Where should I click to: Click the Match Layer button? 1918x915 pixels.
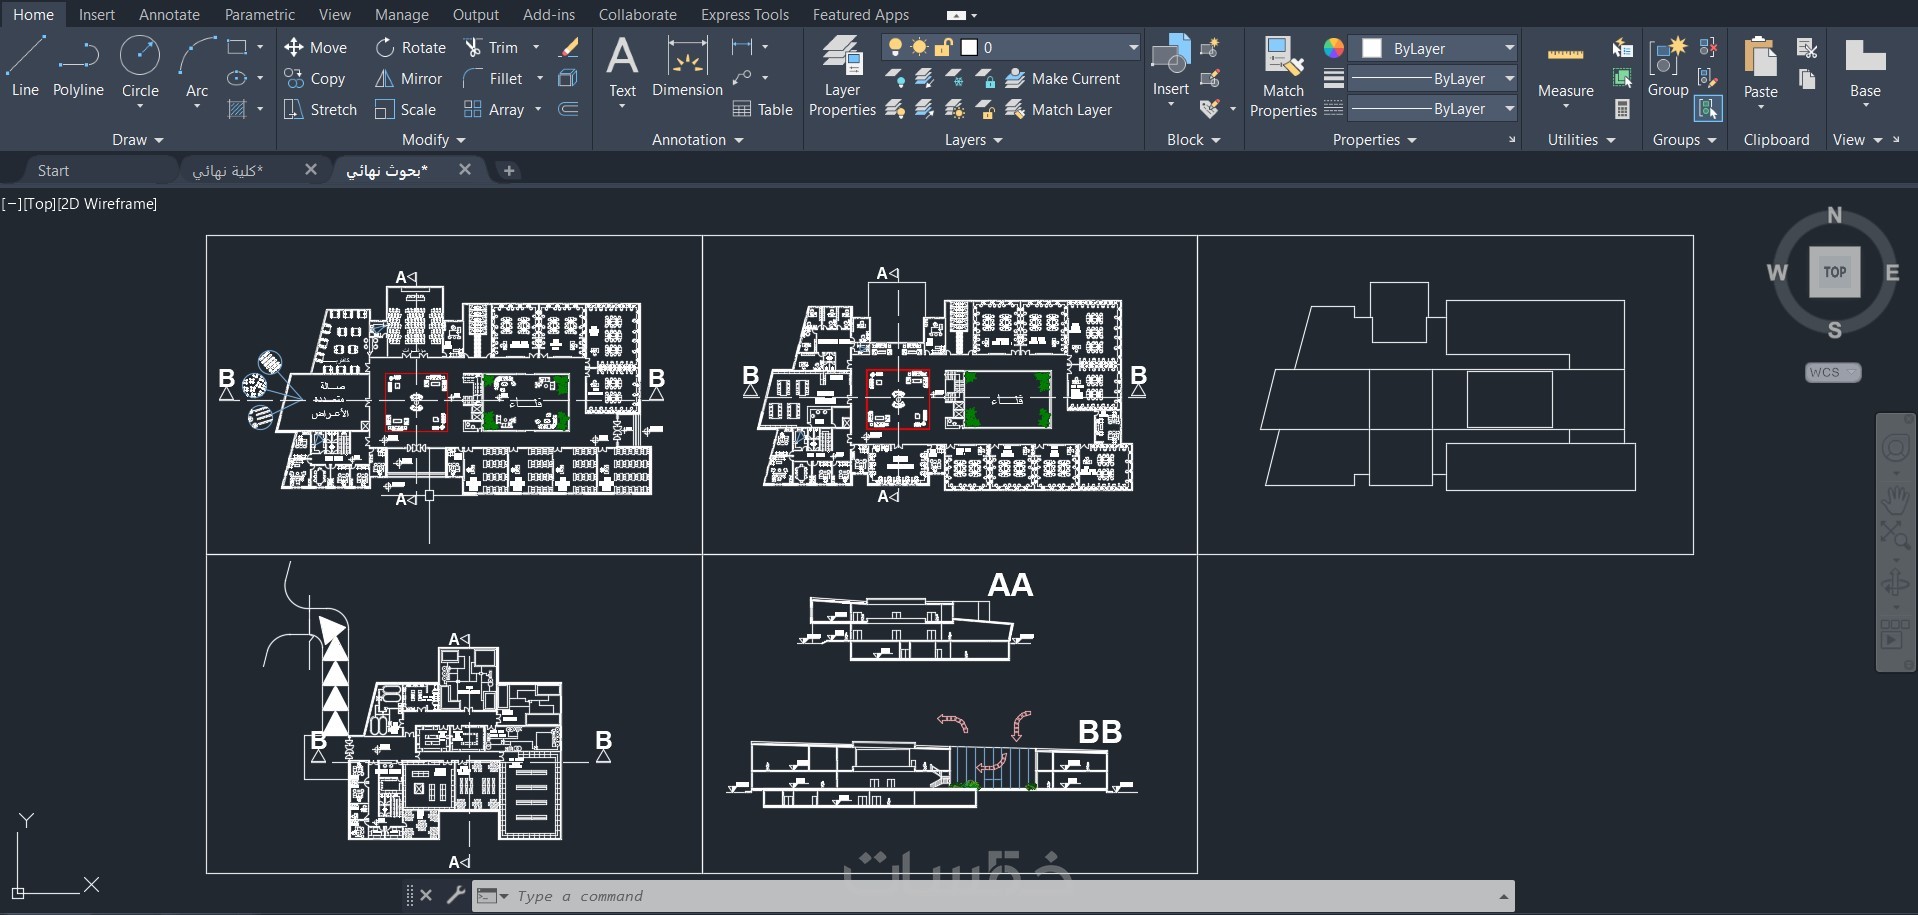(x=1059, y=109)
